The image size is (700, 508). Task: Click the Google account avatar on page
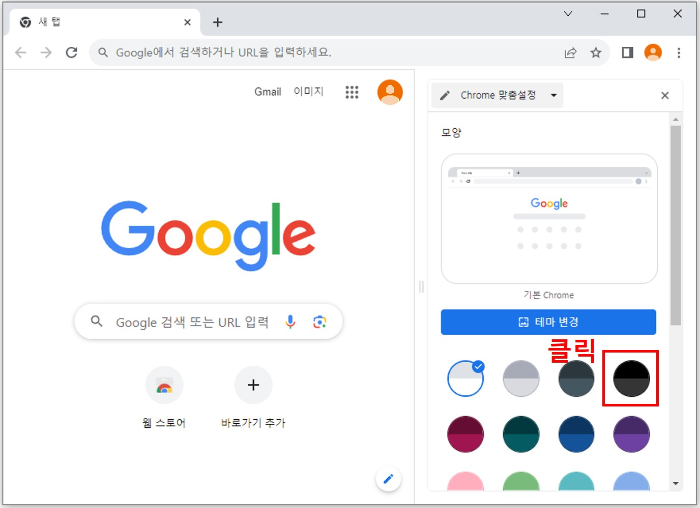[x=390, y=92]
